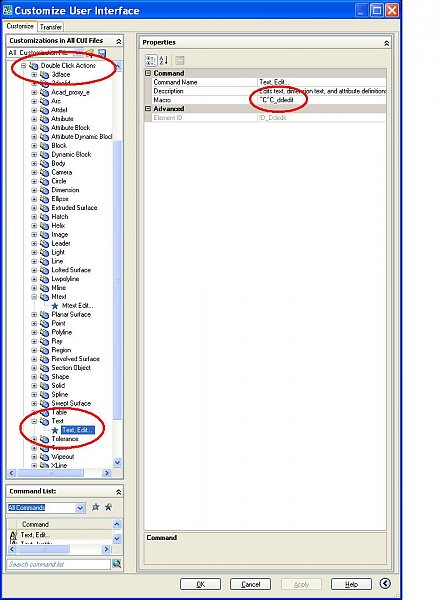Click the Leader folder icon
444x600 pixels.
[x=44, y=243]
